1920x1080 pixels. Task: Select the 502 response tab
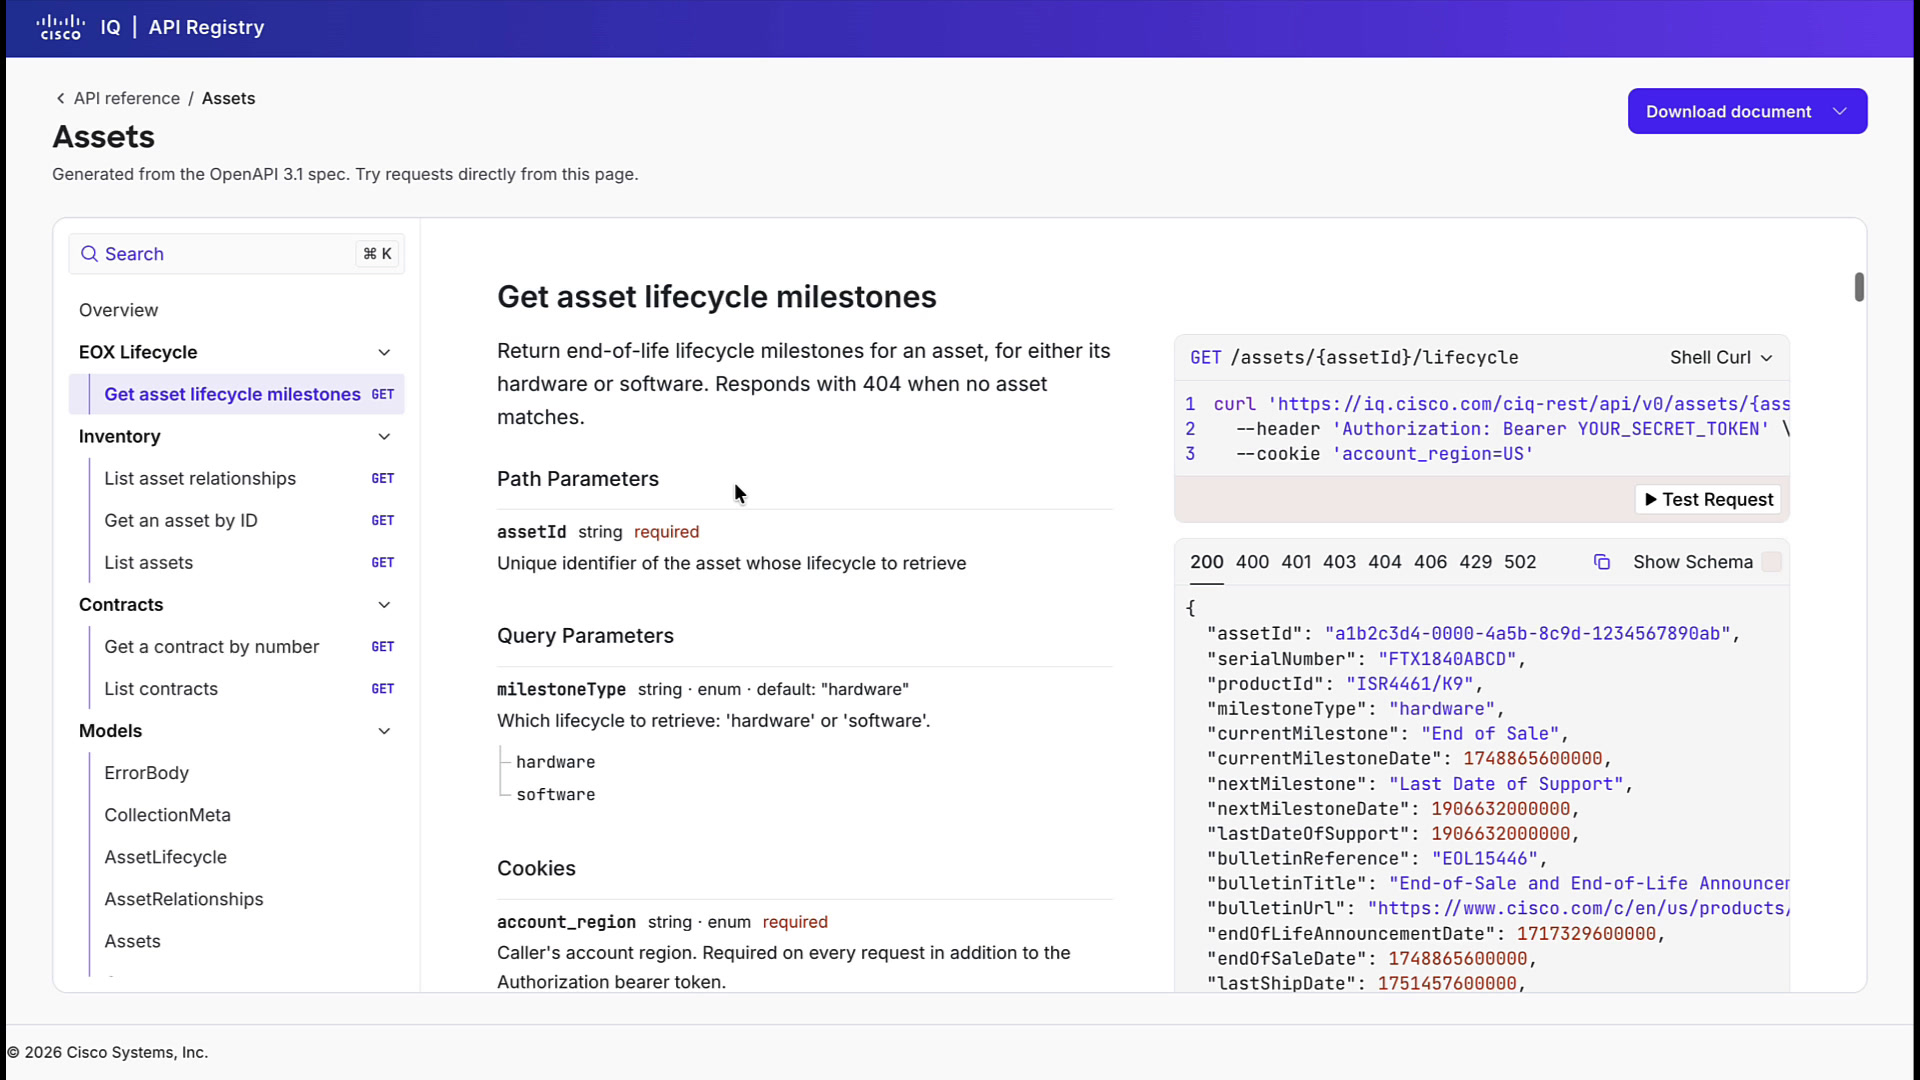[1520, 562]
